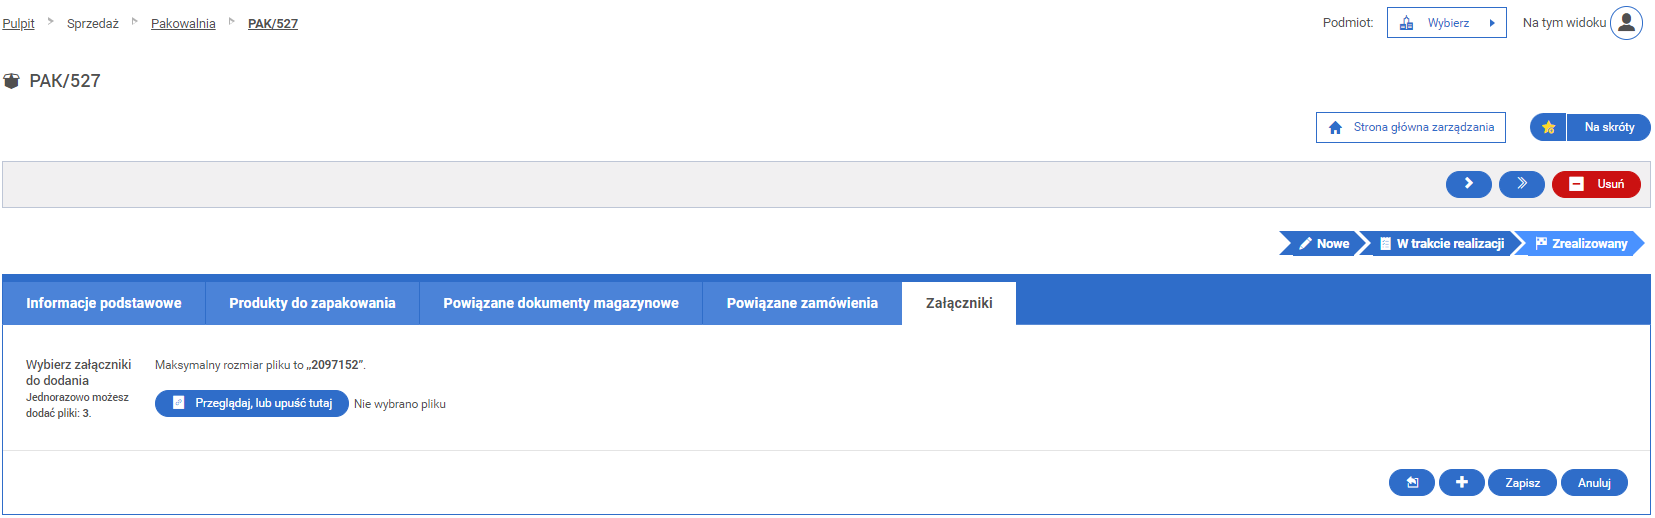Go to next record with single chevron
The width and height of the screenshot is (1655, 518).
(1468, 184)
